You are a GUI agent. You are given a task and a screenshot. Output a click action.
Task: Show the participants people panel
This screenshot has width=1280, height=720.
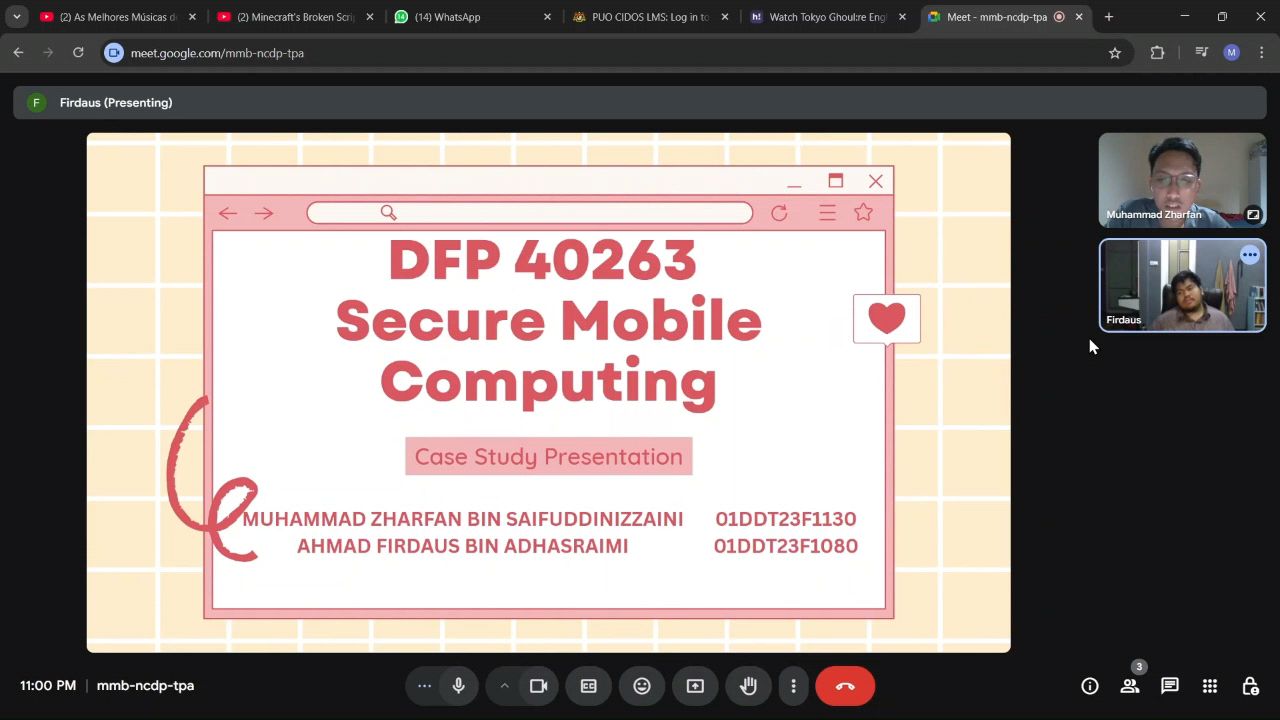(1130, 686)
